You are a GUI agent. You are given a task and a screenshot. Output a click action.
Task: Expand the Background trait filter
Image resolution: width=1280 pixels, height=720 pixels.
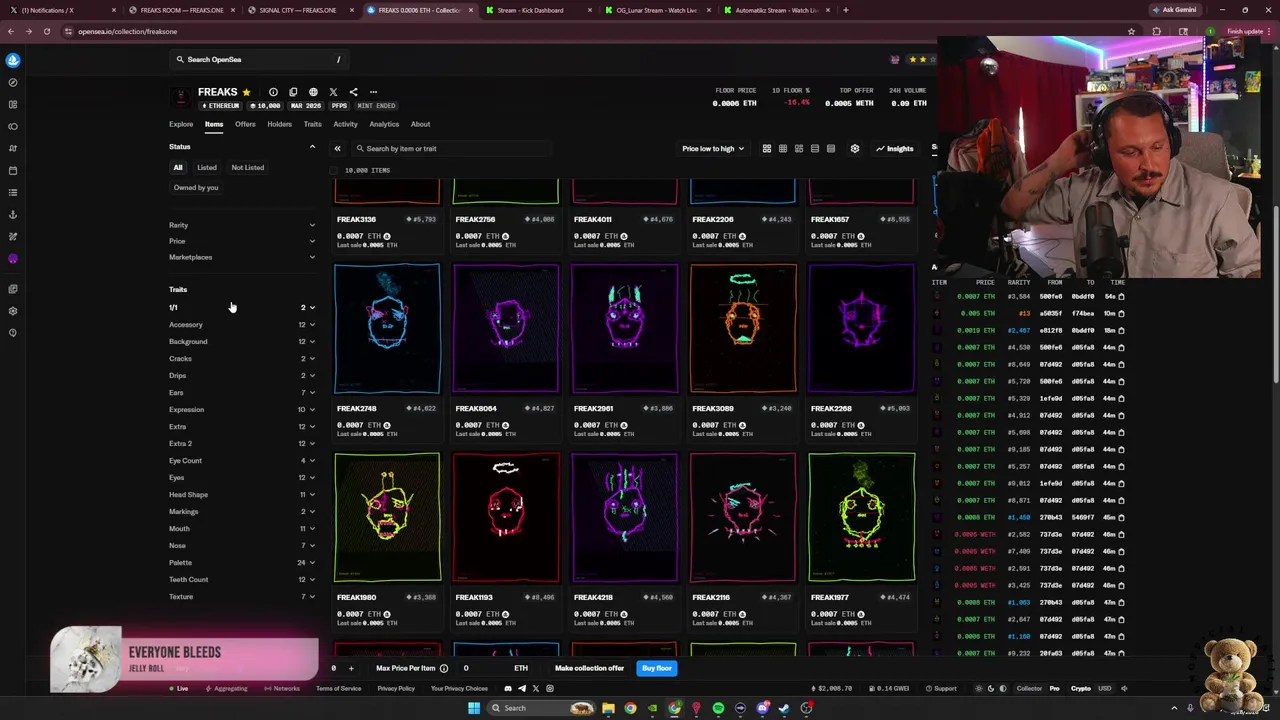[242, 341]
